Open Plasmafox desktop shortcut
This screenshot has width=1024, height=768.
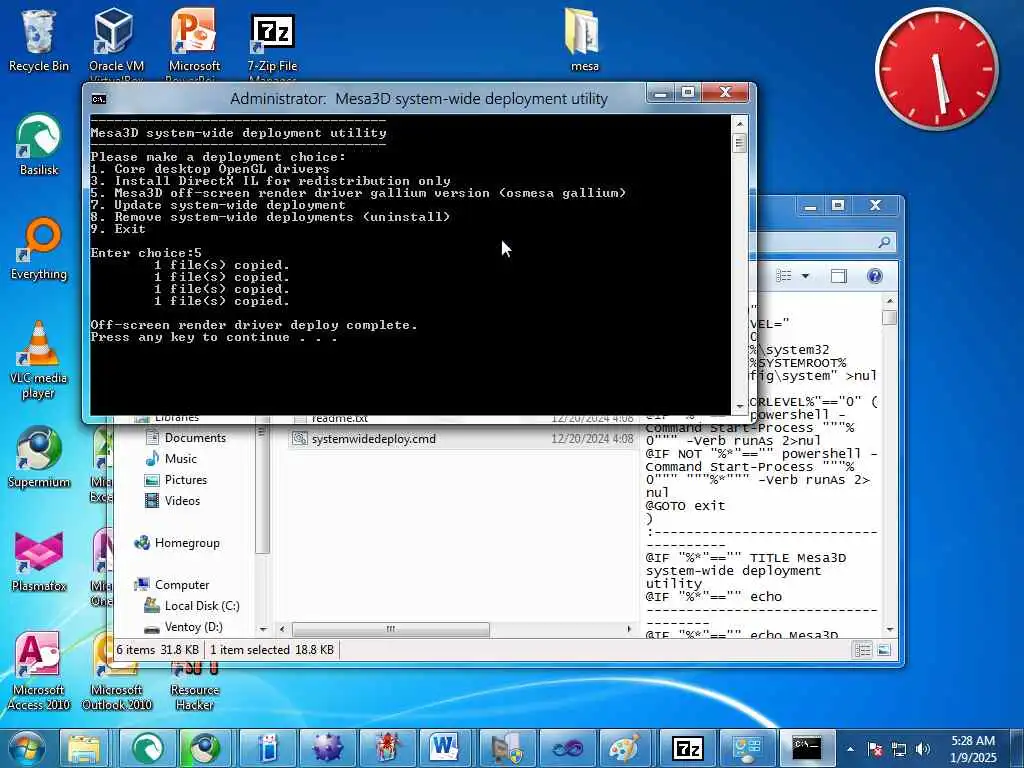coord(39,562)
